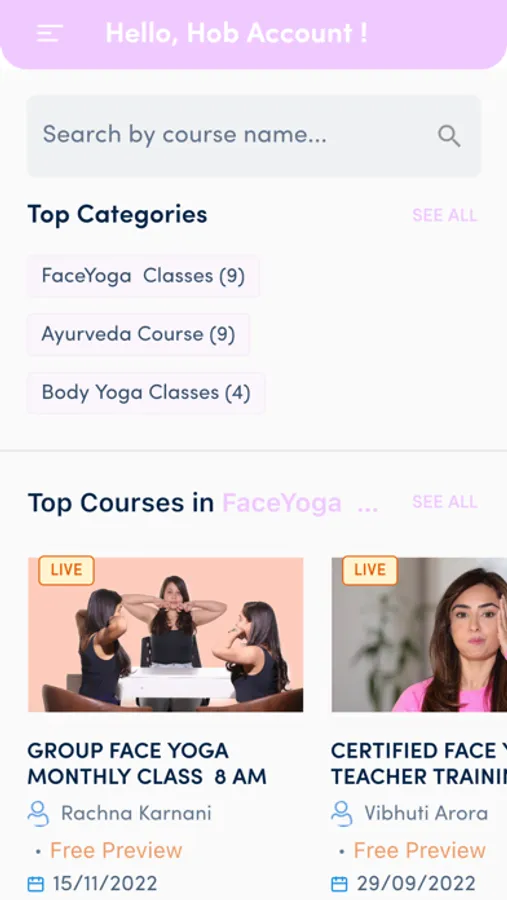Image resolution: width=507 pixels, height=900 pixels.
Task: Click calendar icon next to 29/09/2022
Action: (x=339, y=883)
